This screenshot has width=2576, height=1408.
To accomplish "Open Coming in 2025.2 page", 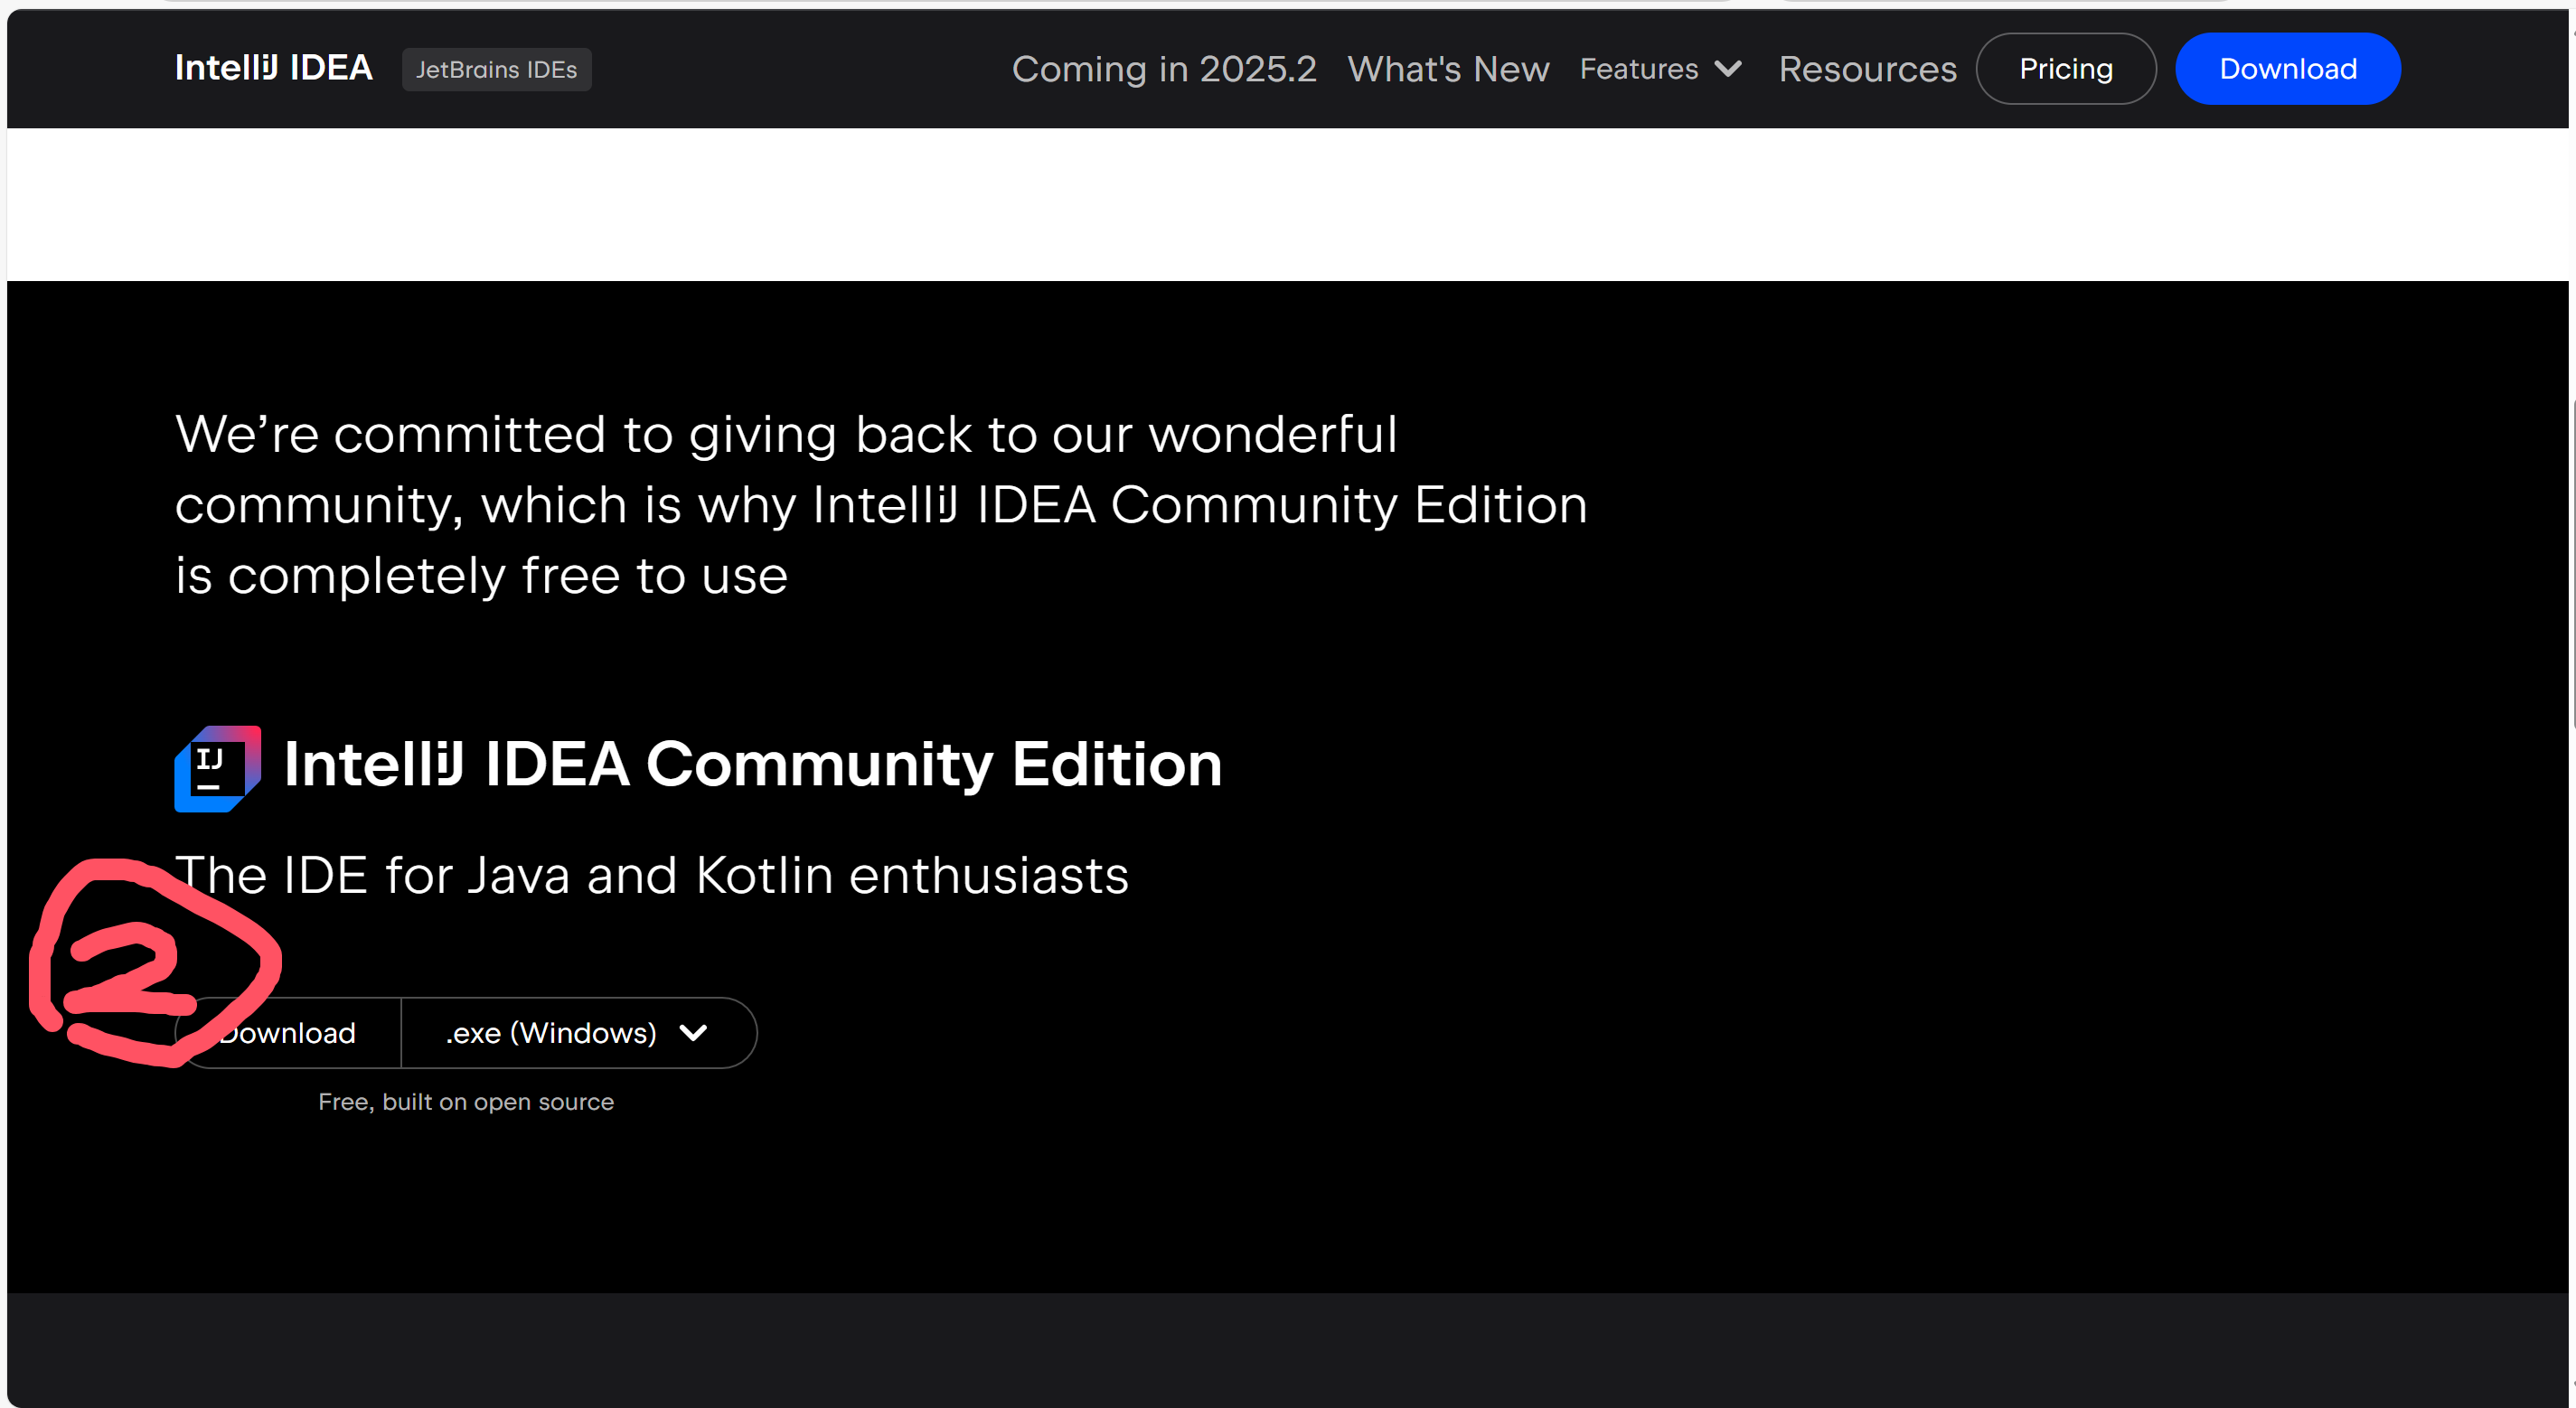I will [1164, 69].
